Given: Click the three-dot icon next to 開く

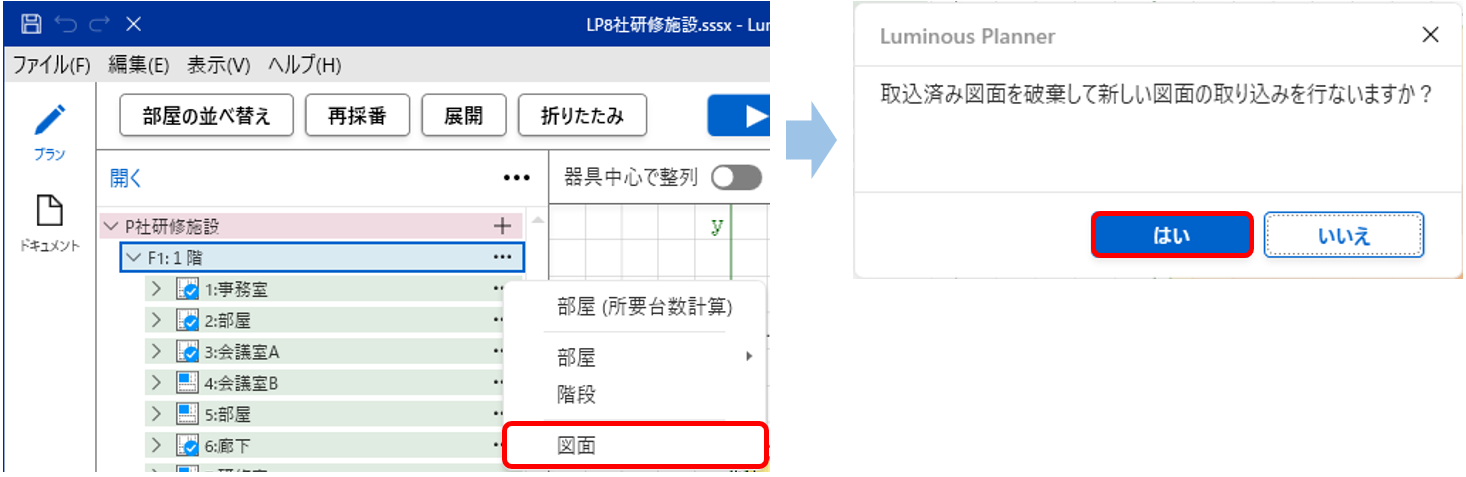Looking at the screenshot, I should point(516,178).
